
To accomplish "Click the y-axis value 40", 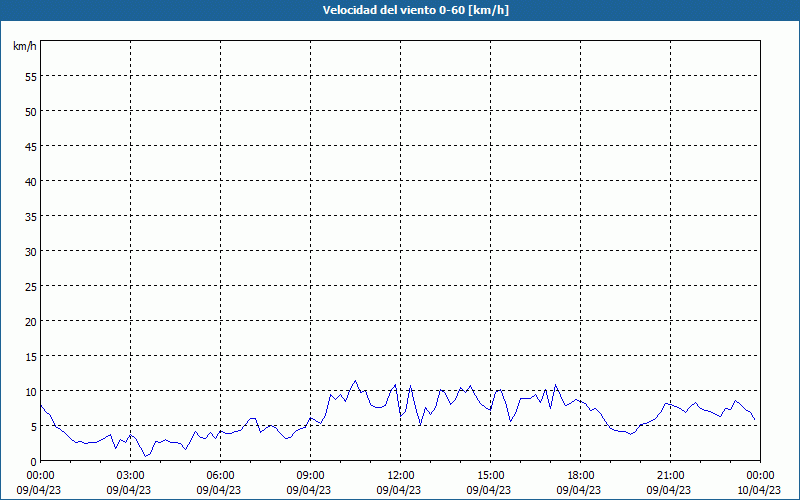I will pyautogui.click(x=31, y=181).
